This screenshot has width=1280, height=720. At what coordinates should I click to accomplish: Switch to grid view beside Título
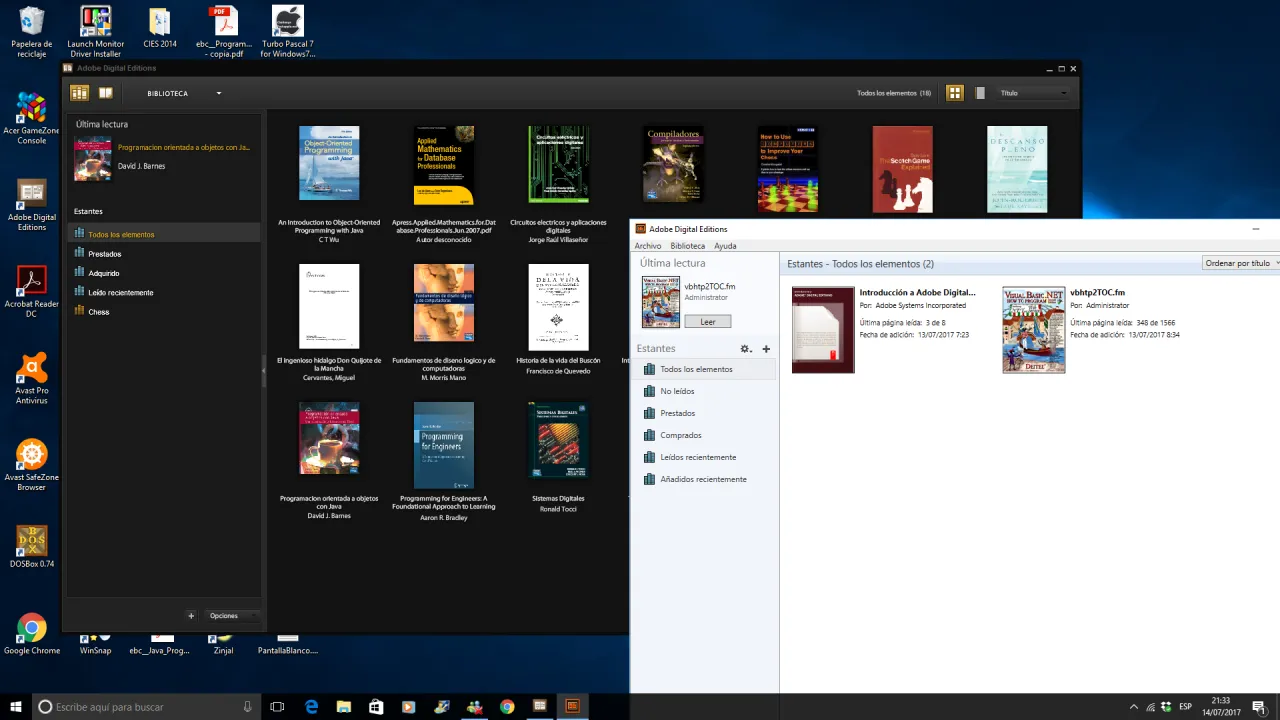[x=954, y=92]
